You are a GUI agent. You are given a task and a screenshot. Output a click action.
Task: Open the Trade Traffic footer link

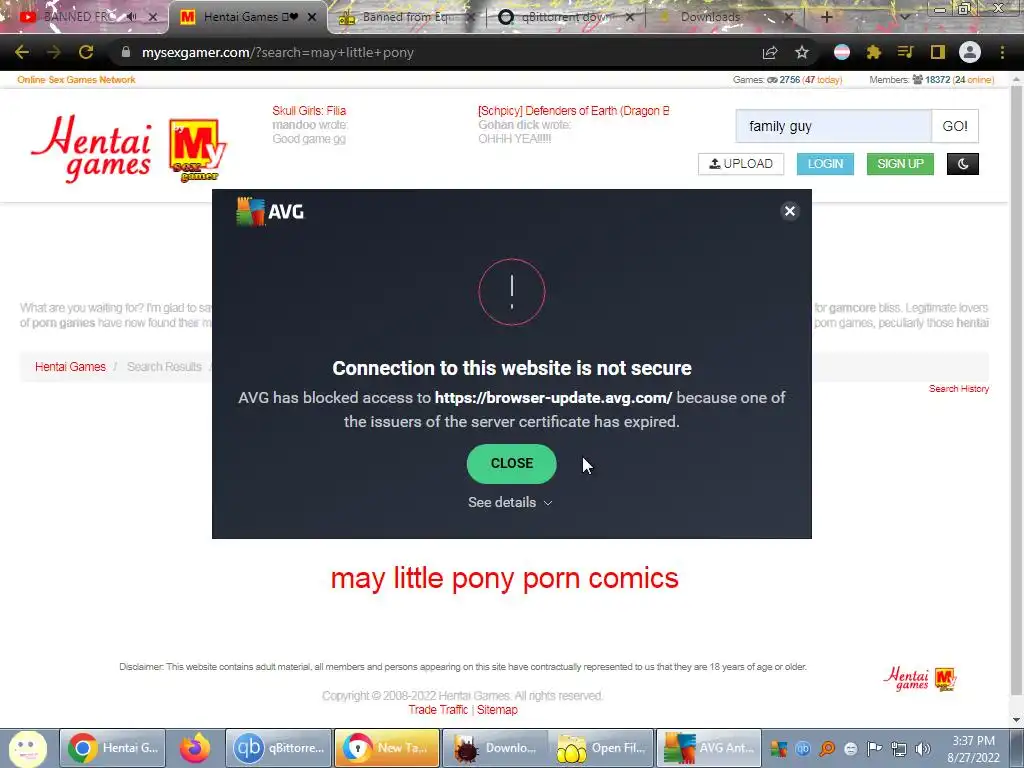[x=438, y=710]
